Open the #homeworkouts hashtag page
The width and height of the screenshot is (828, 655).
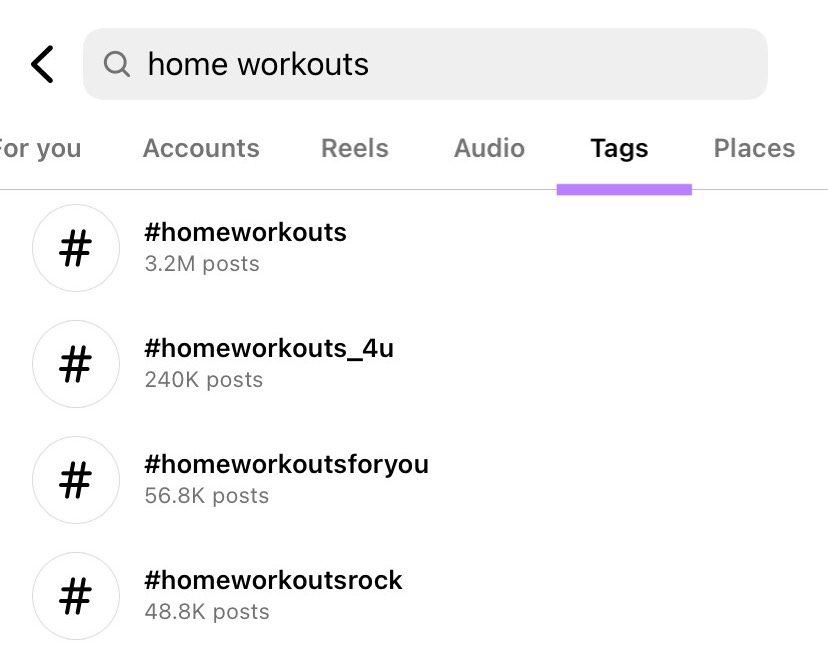point(246,232)
